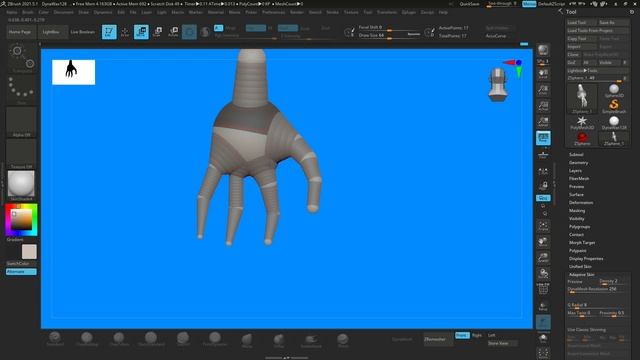Screen dimensions: 640x360
Task: Open the SkinShade4 material ball
Action: 21,185
